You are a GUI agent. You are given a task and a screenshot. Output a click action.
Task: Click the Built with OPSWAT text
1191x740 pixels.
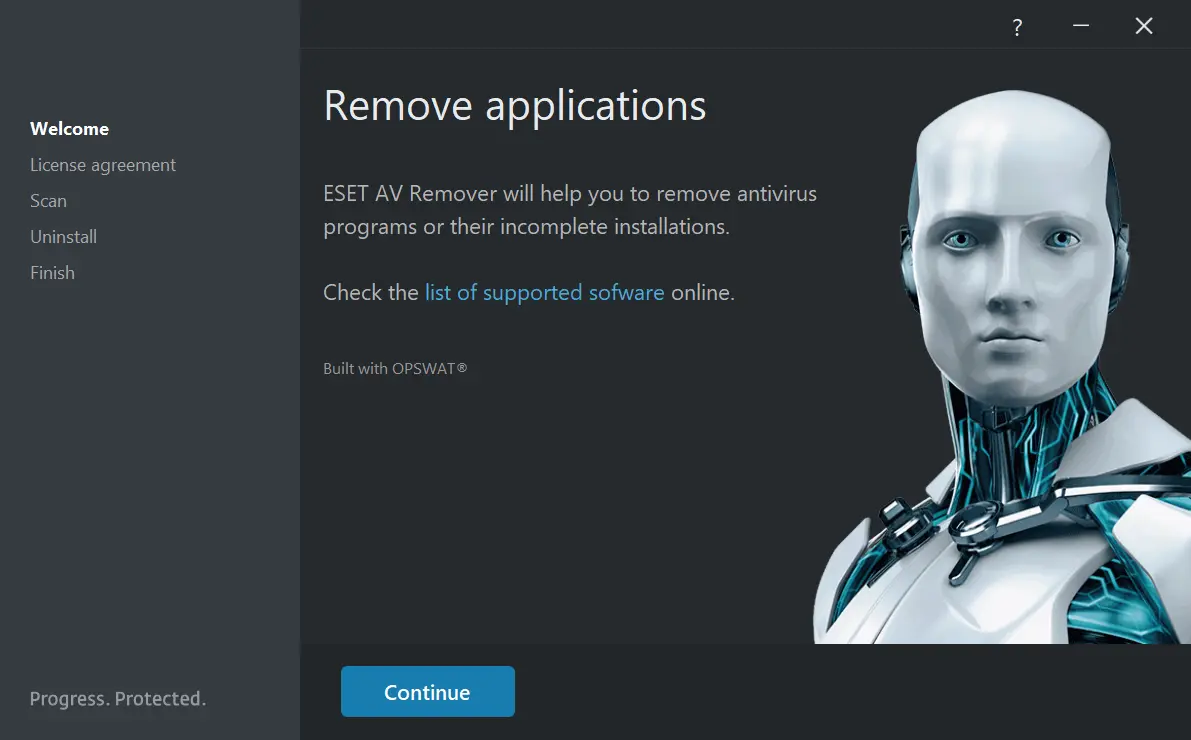click(x=395, y=368)
